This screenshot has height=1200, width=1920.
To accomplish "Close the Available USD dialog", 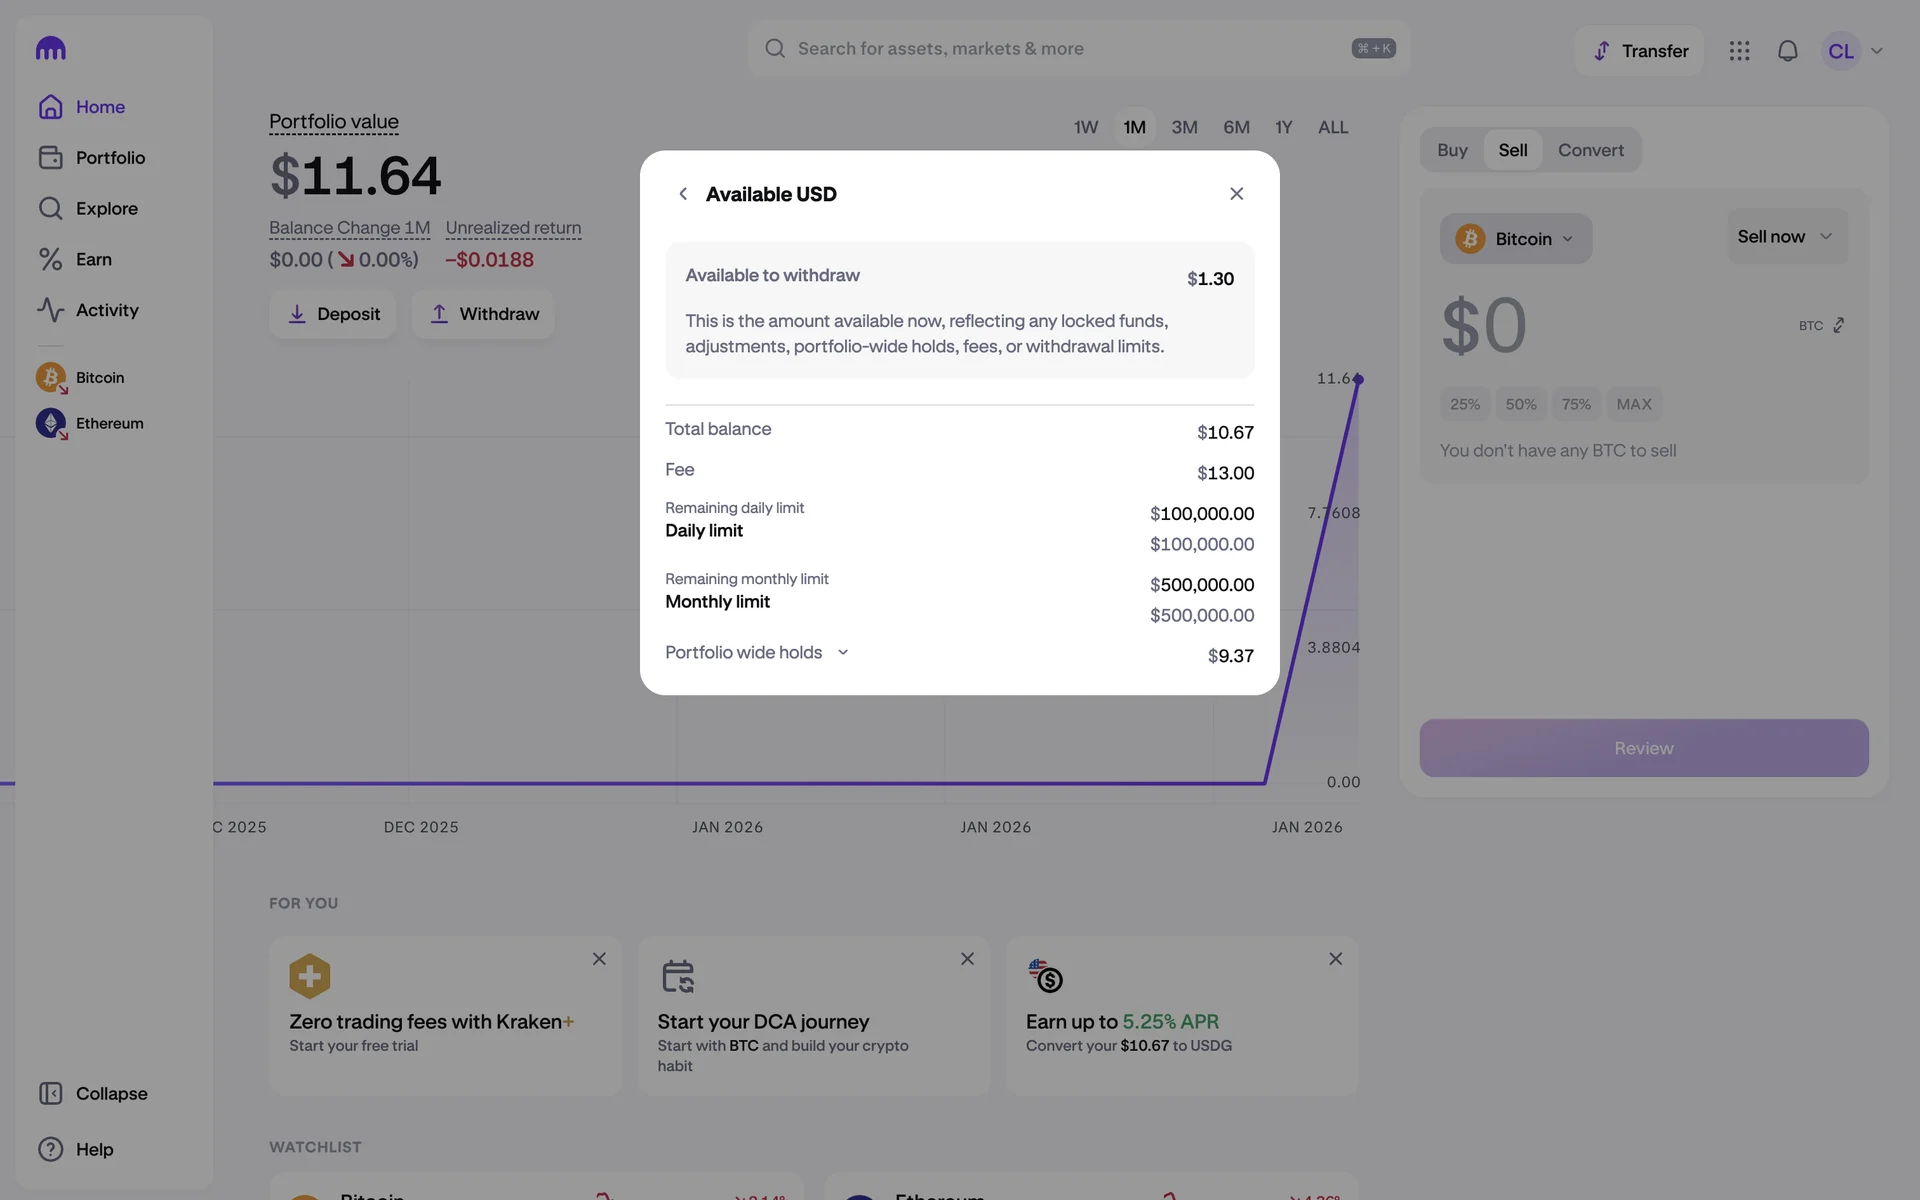I will pos(1236,194).
